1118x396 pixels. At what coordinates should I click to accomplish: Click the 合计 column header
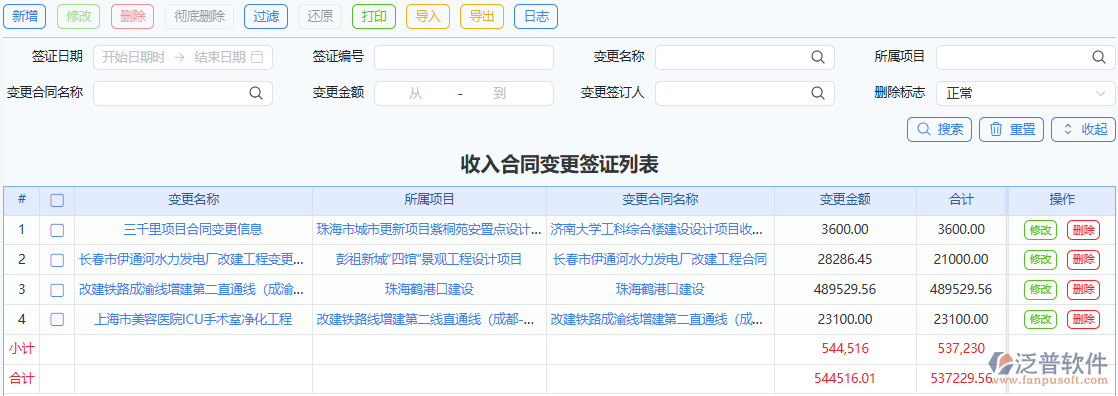click(961, 200)
